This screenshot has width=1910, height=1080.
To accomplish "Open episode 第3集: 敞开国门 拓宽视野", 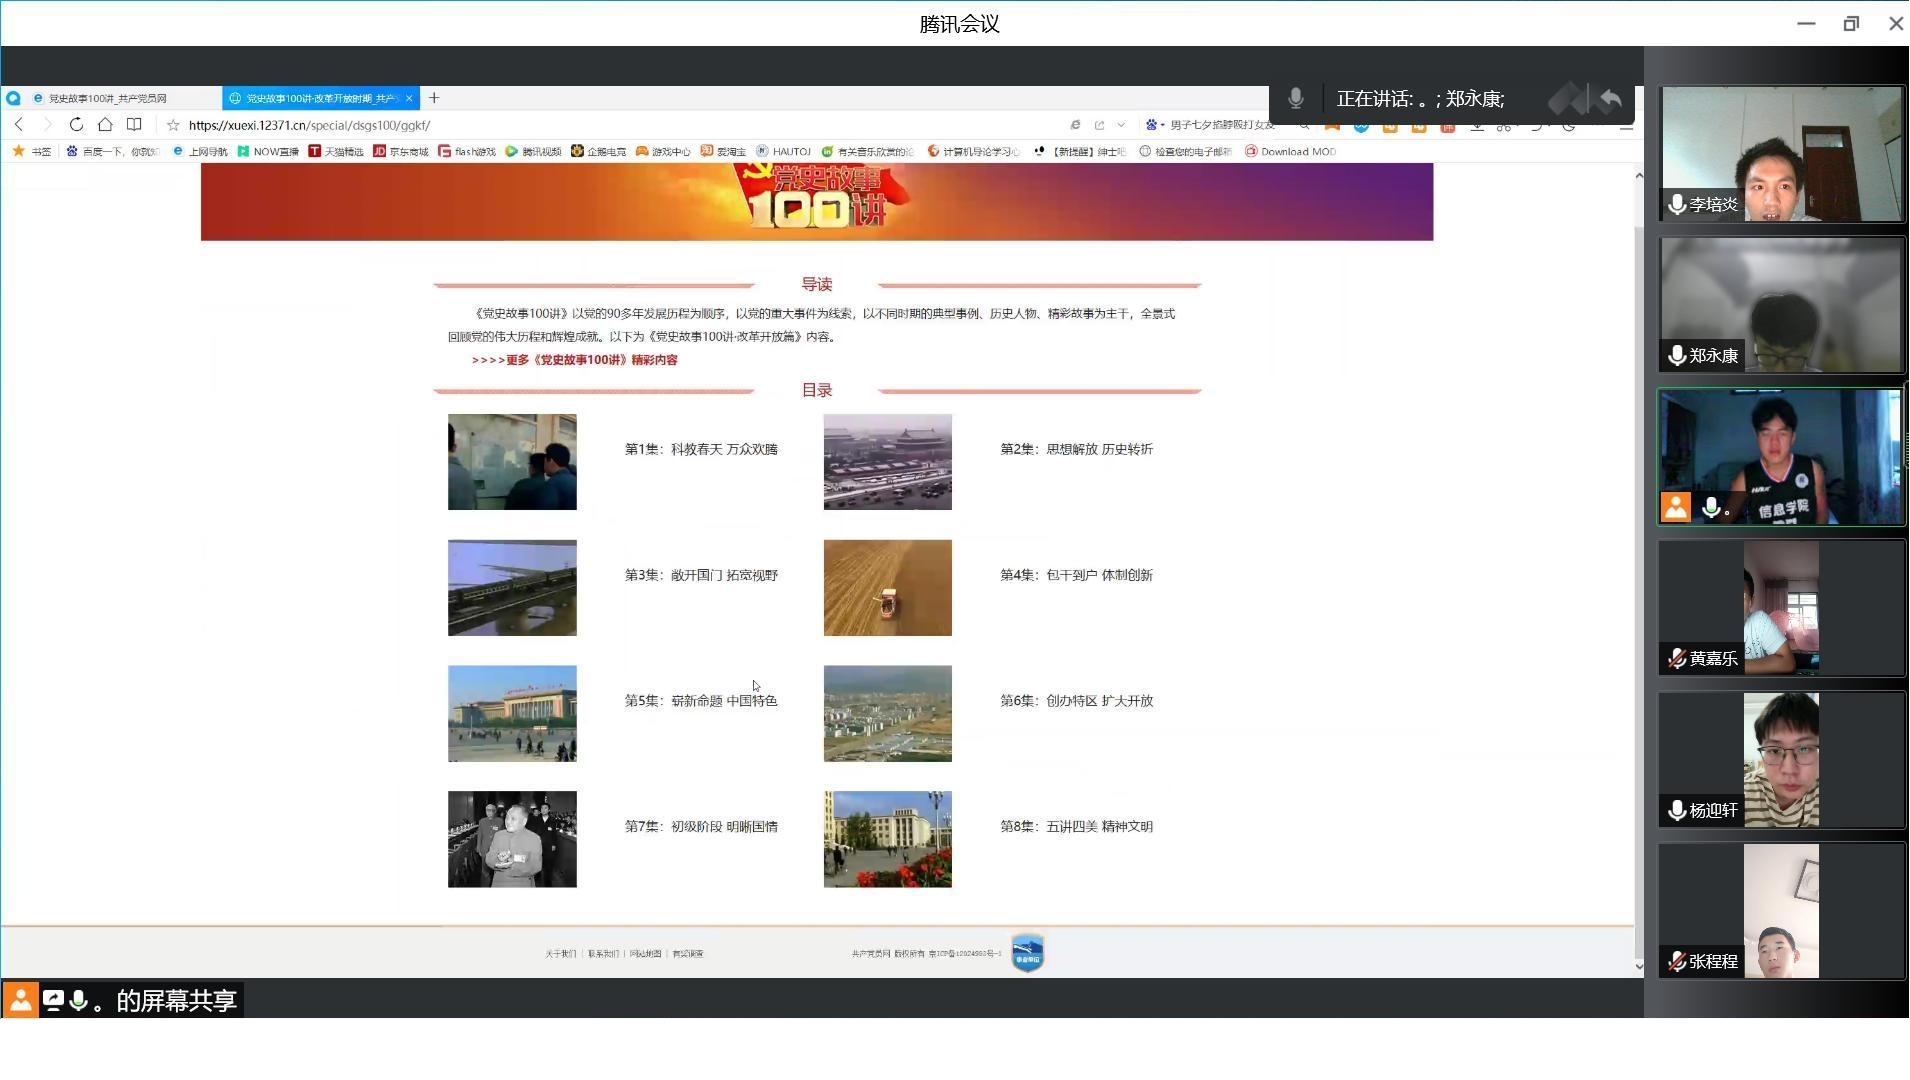I will [x=701, y=575].
